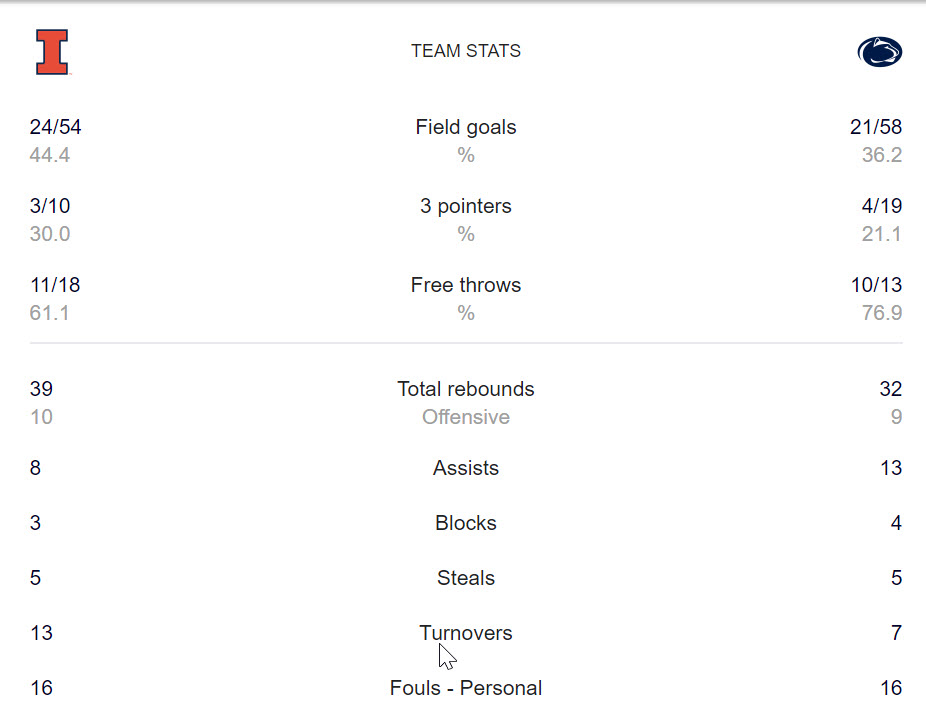Screen dimensions: 926x711
Task: Select the Assists stat label
Action: click(x=466, y=468)
